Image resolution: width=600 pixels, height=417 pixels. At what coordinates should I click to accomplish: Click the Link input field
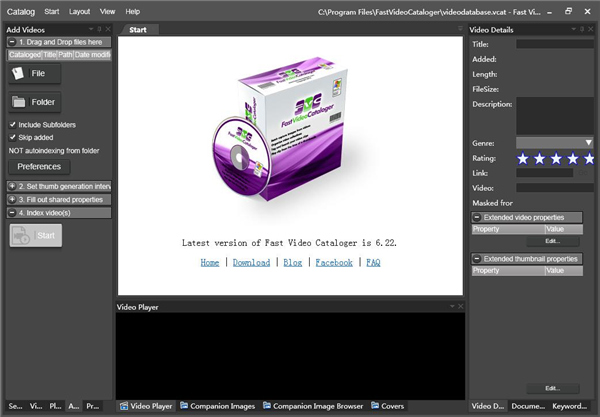pyautogui.click(x=545, y=173)
